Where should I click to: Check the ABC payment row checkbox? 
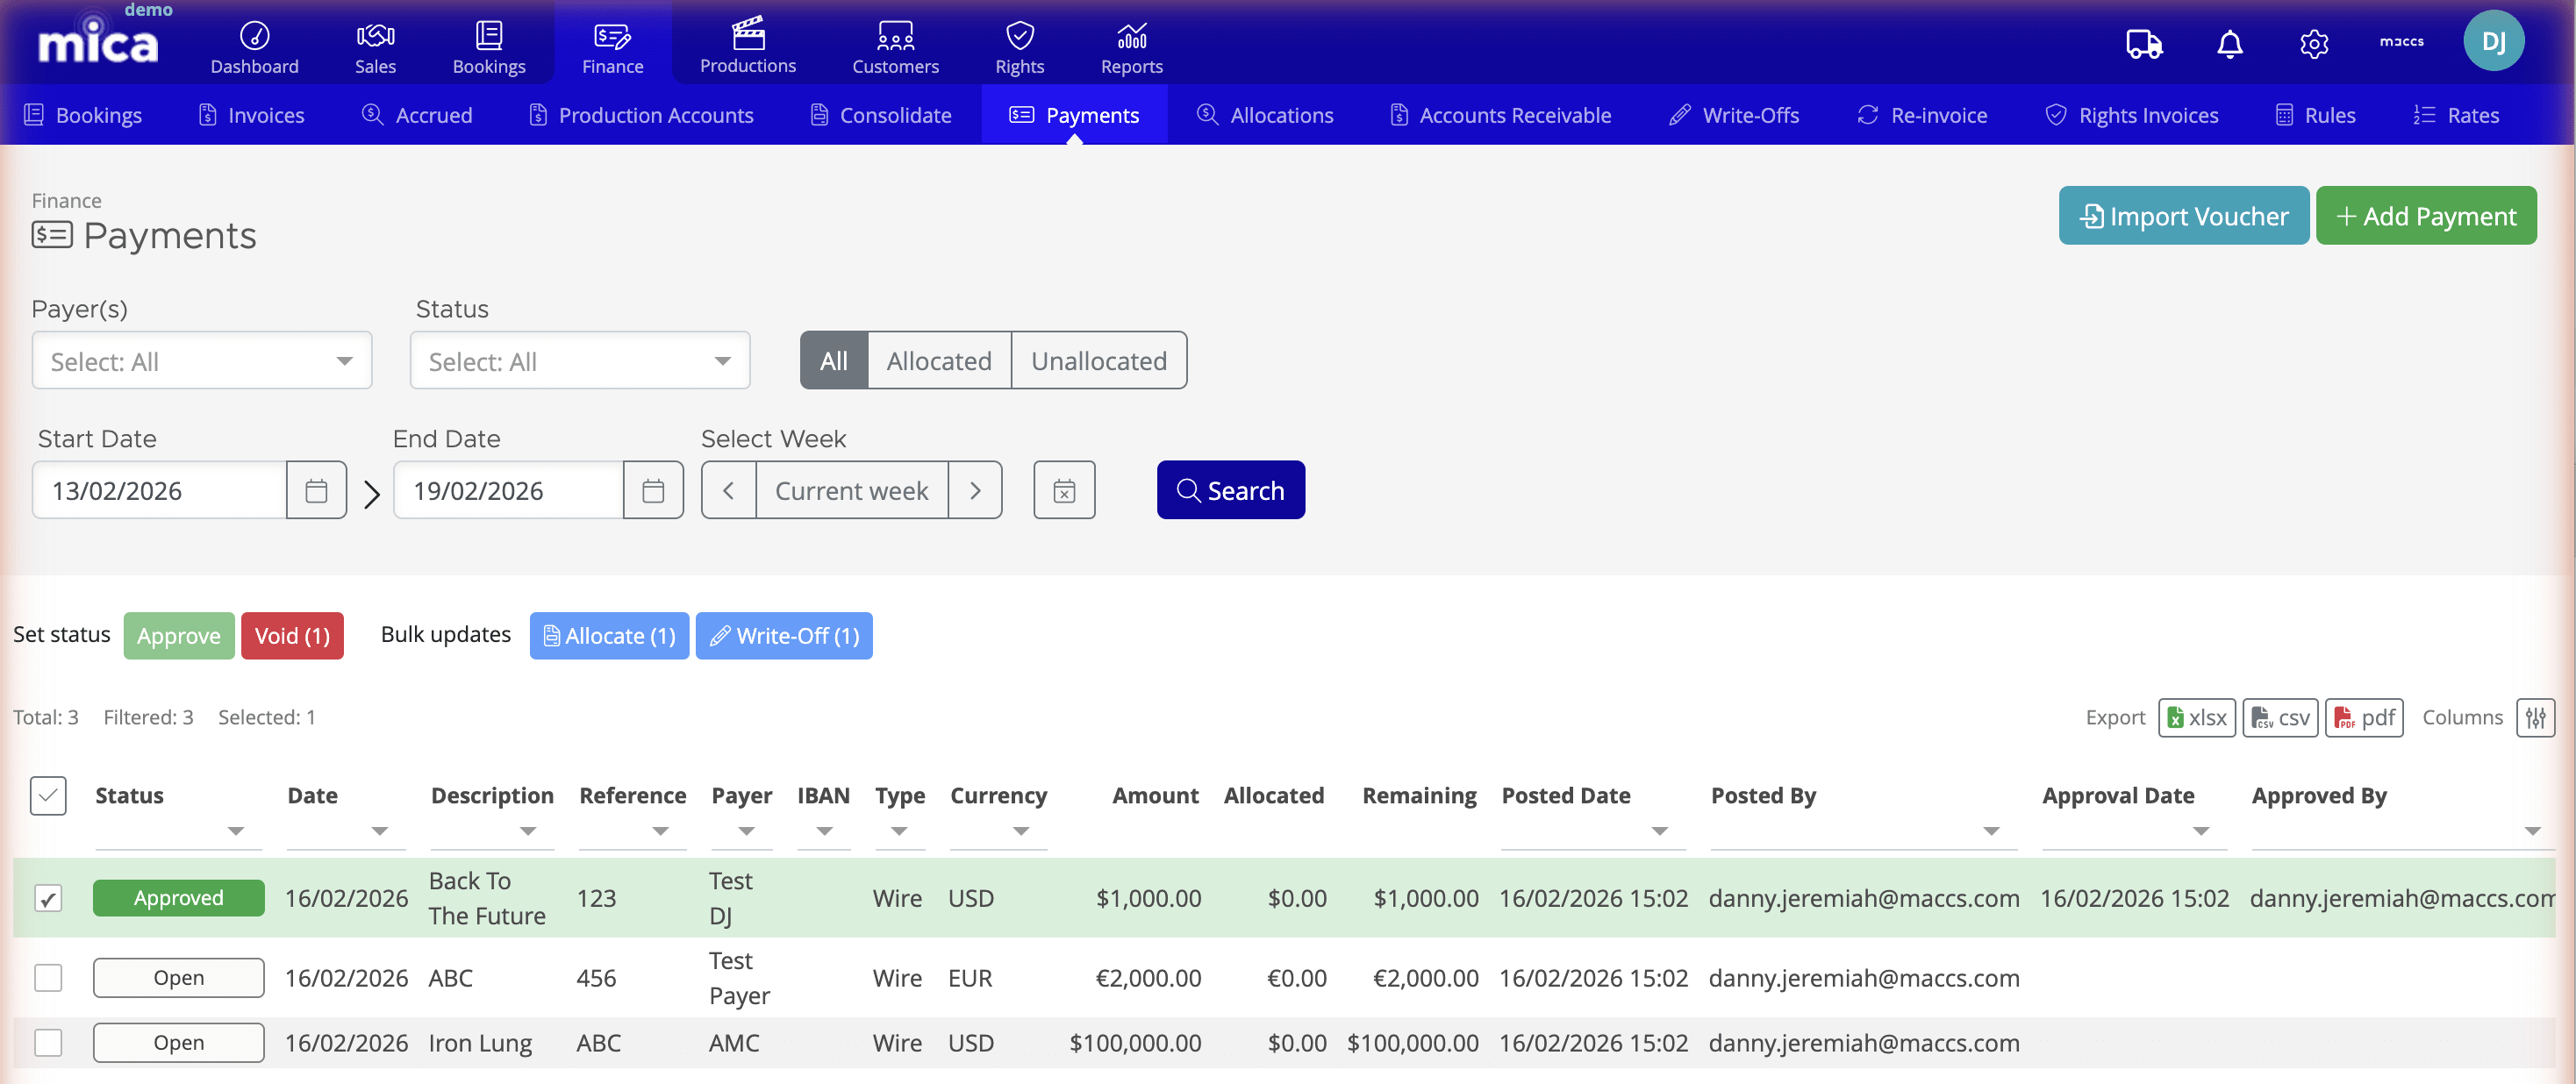pyautogui.click(x=47, y=977)
